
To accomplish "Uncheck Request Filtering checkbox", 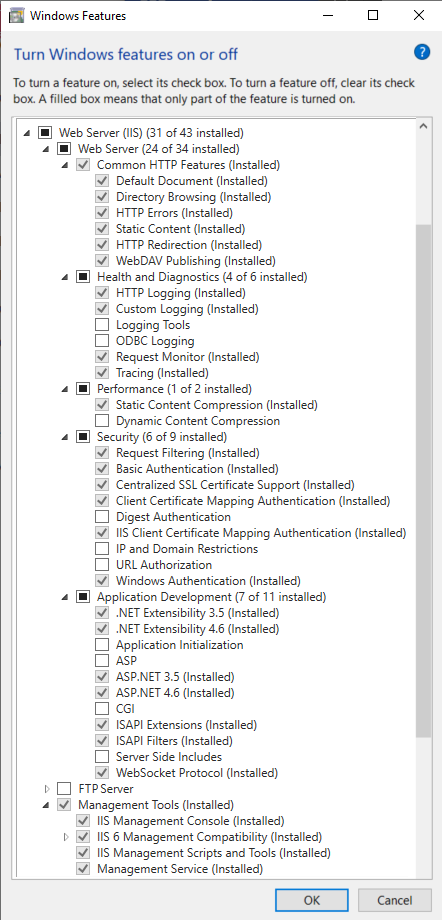I will pyautogui.click(x=102, y=452).
